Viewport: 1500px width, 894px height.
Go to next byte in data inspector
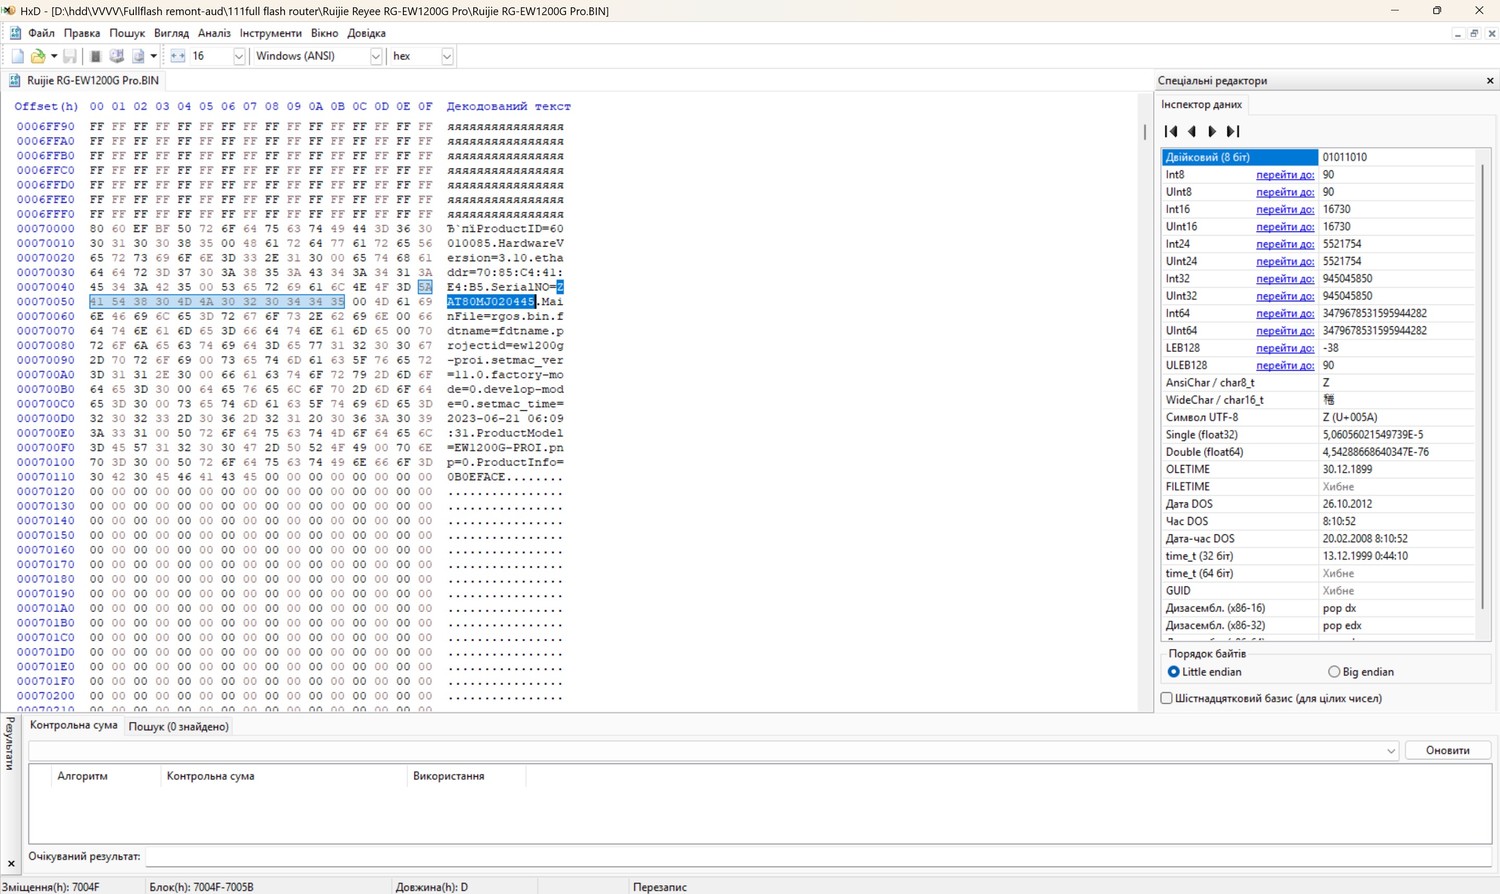1212,131
